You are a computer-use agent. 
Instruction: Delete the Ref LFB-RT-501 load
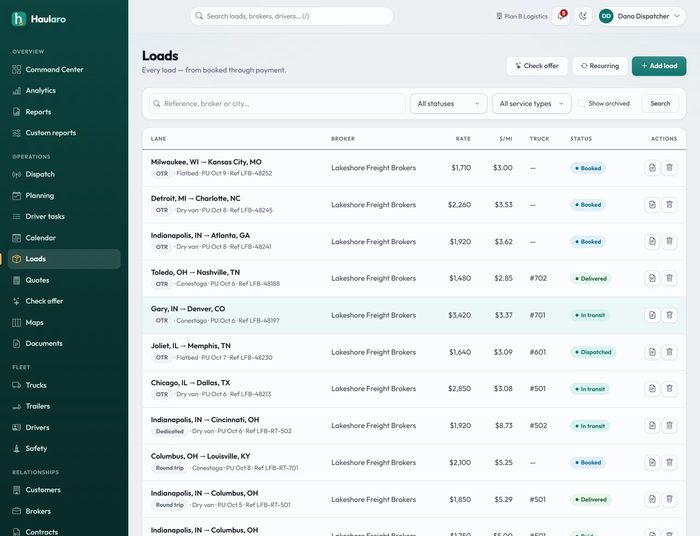[x=669, y=499]
